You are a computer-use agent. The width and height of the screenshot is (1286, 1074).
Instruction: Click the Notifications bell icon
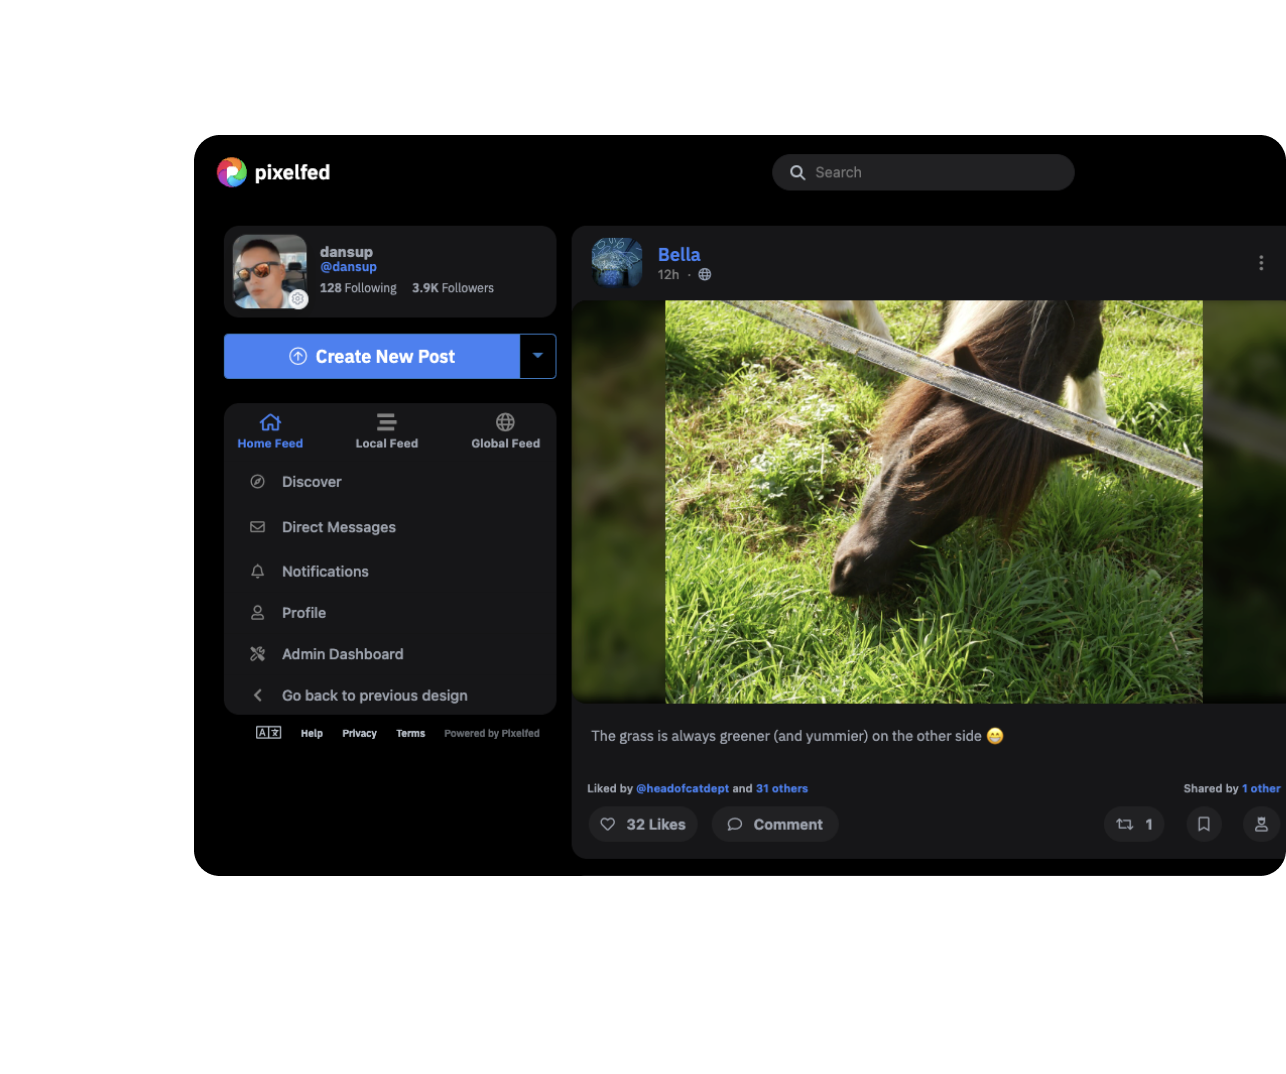(257, 572)
